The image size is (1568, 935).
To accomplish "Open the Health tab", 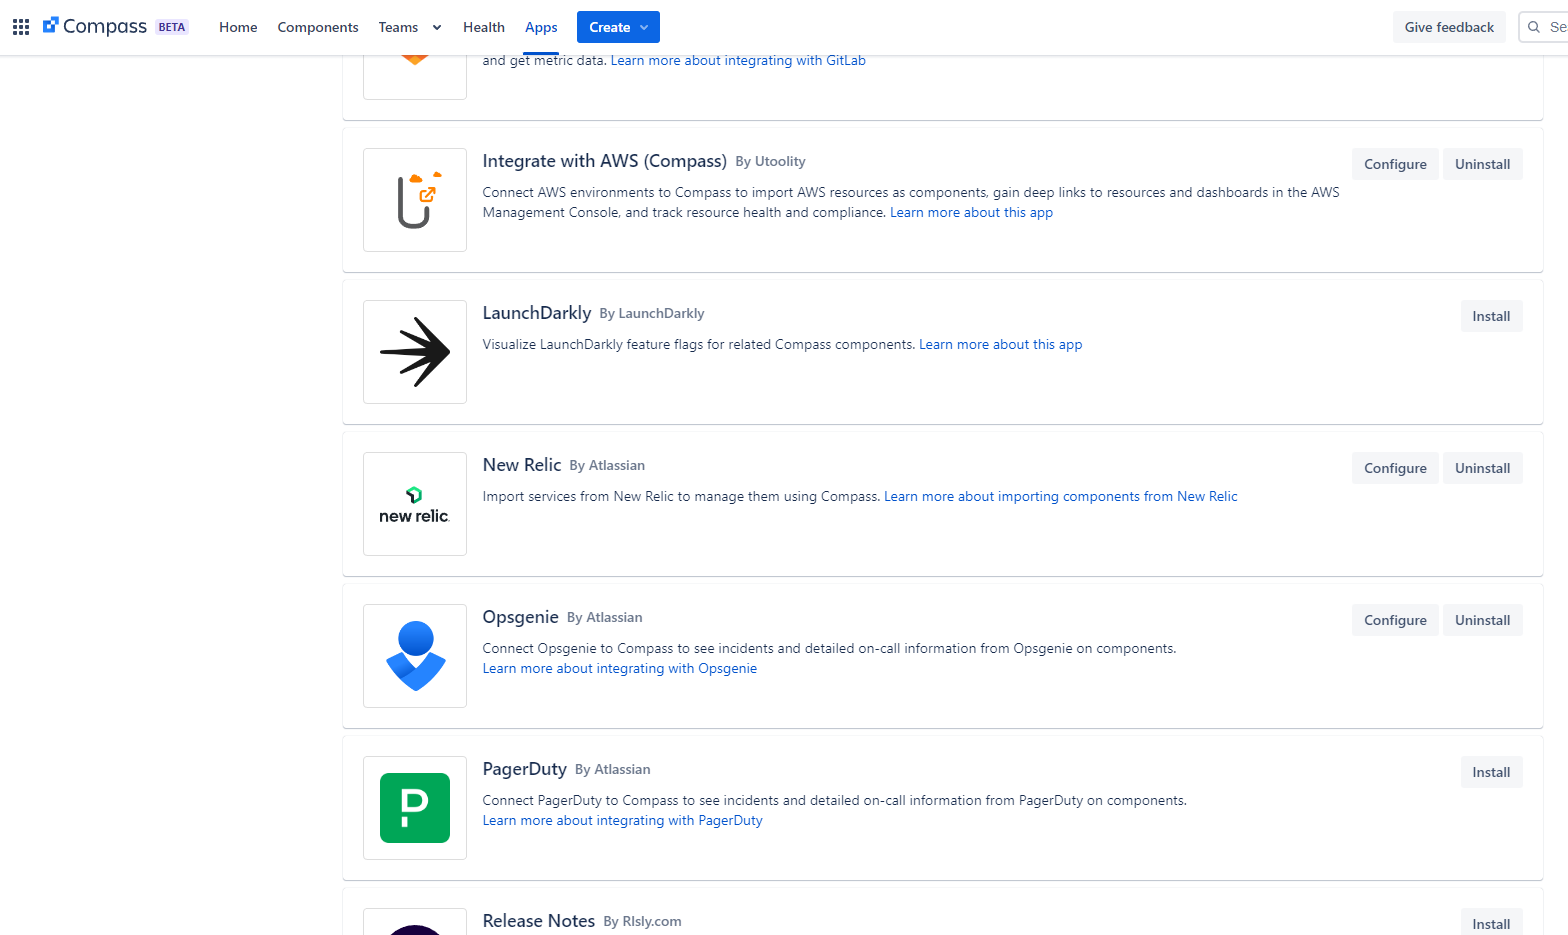I will click(484, 27).
